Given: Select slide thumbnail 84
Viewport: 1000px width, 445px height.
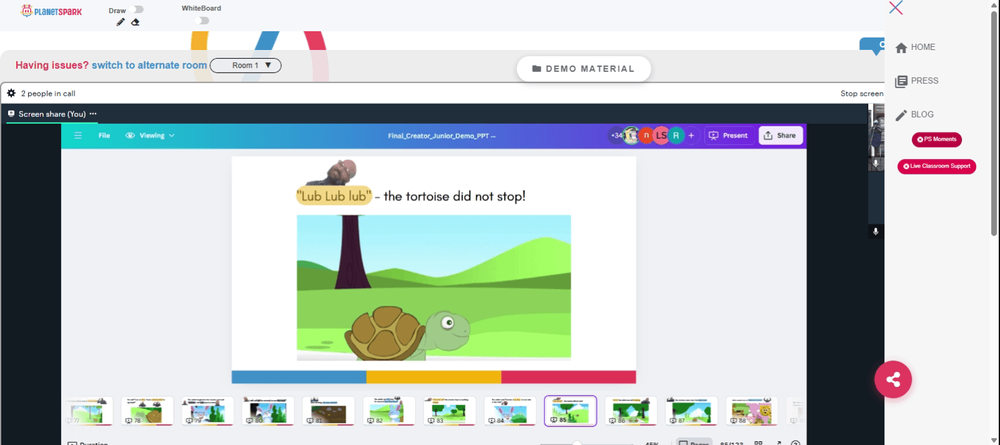Looking at the screenshot, I should [510, 411].
